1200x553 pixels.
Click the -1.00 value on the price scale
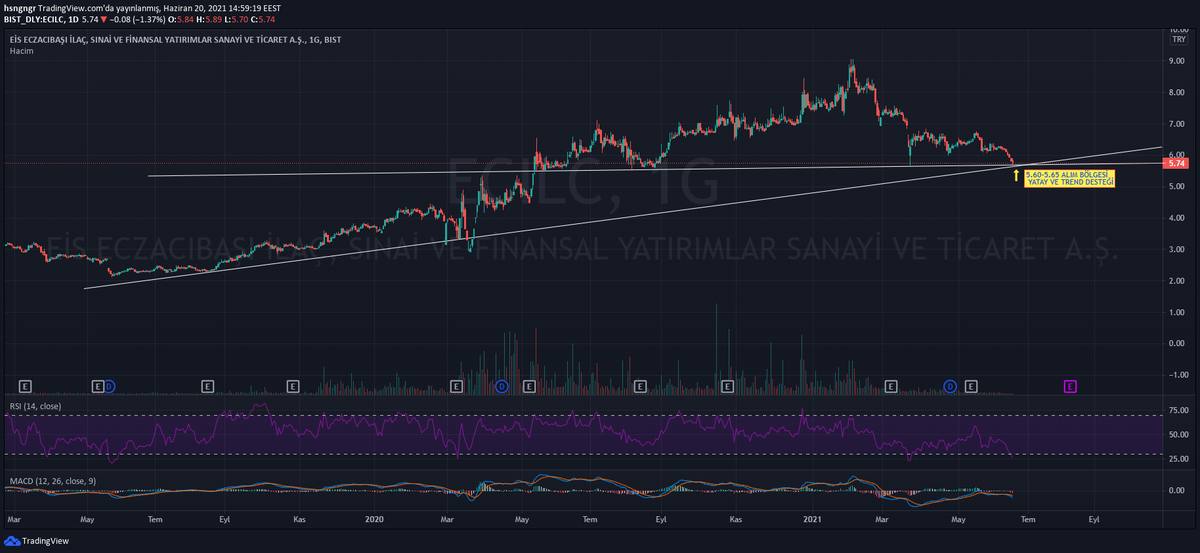pos(1177,375)
